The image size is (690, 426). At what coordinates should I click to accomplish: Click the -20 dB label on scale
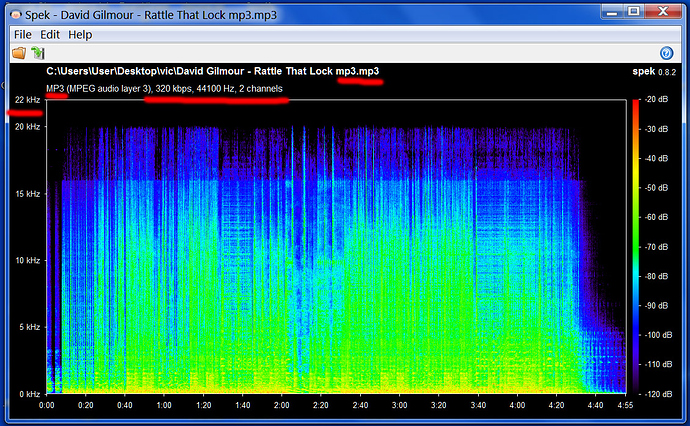(658, 100)
